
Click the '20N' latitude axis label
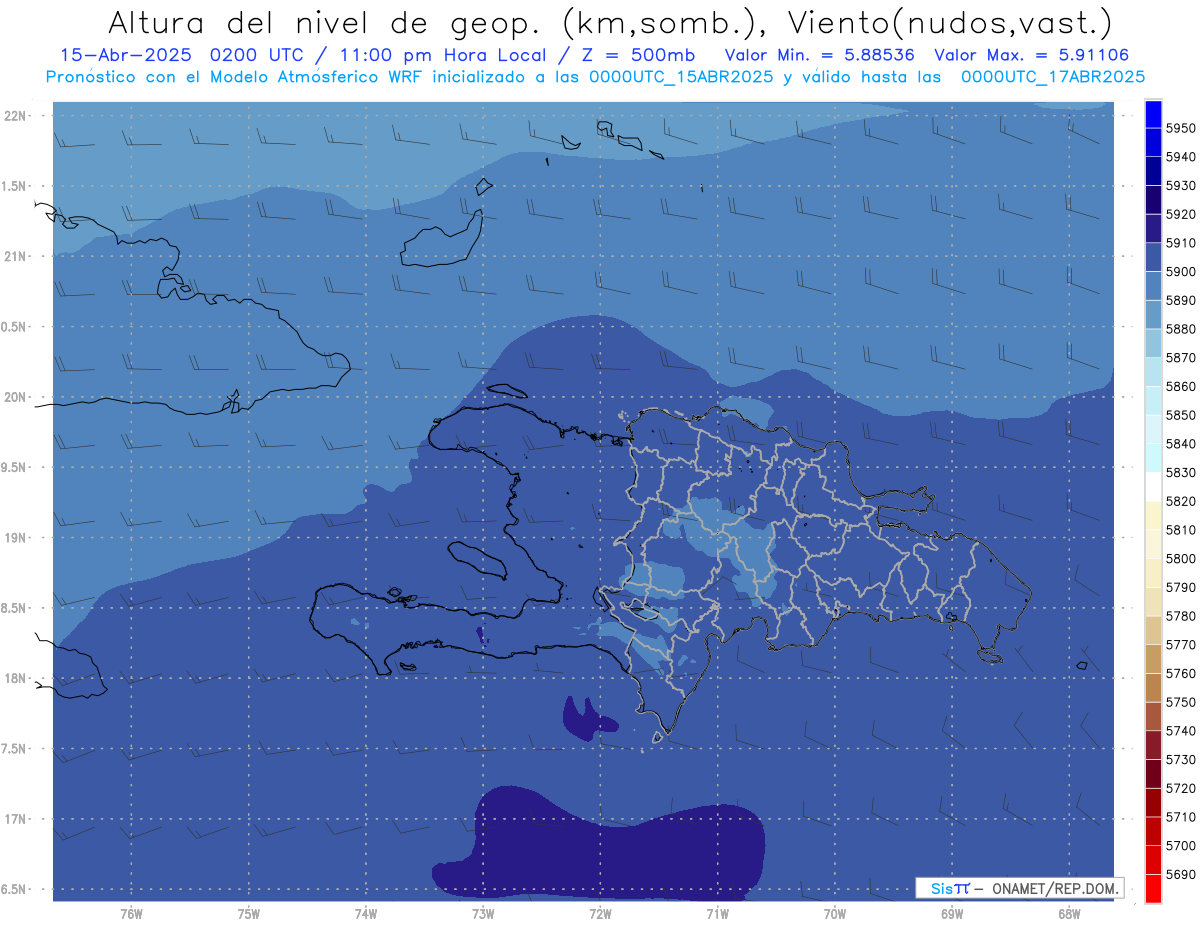coord(16,398)
